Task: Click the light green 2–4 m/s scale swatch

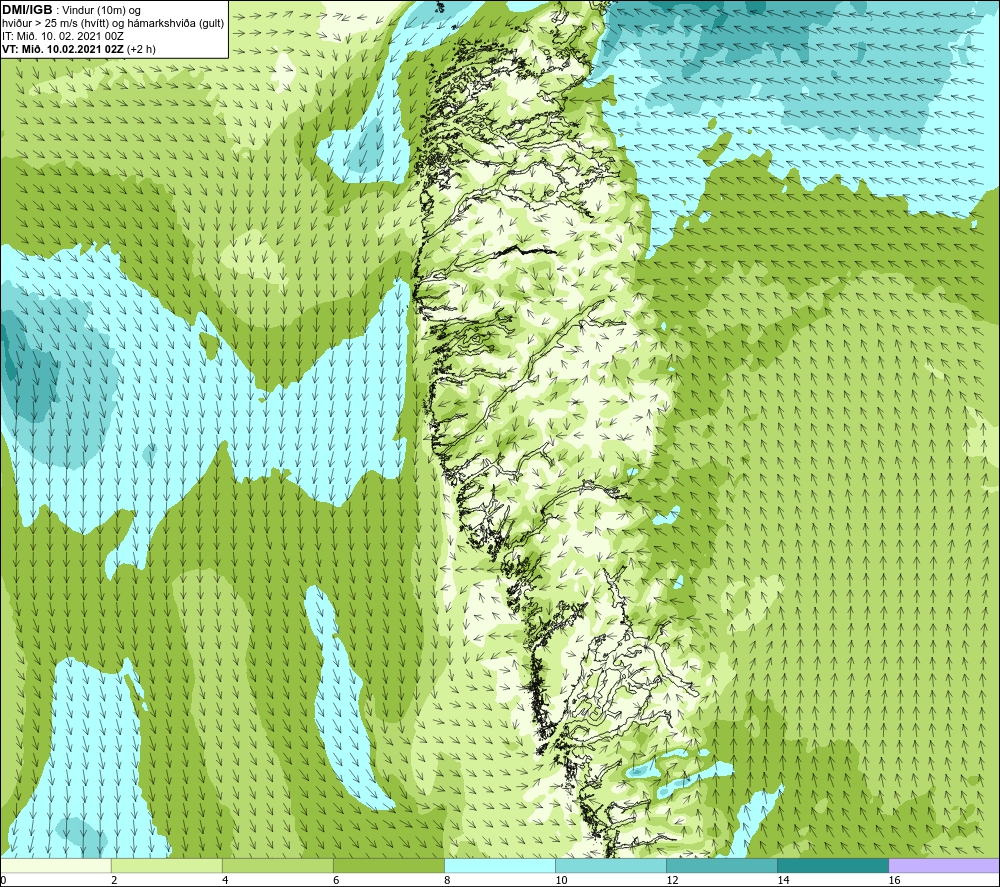Action: [166, 865]
